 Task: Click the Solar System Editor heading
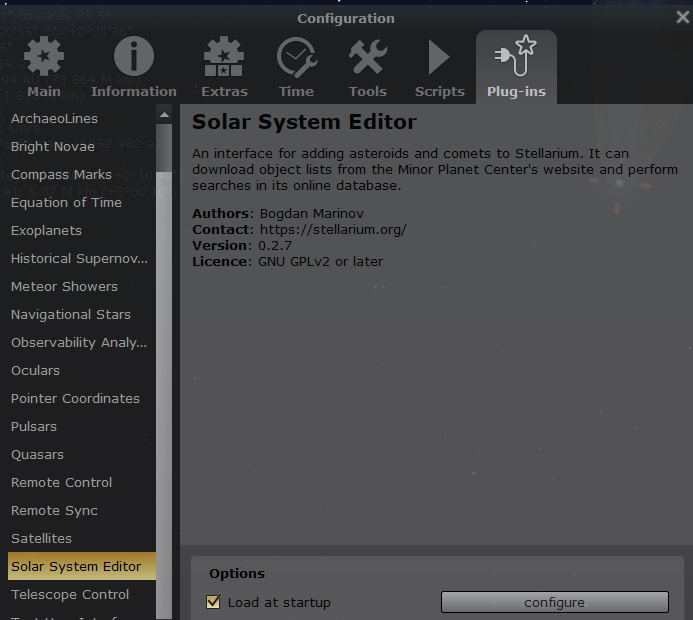304,122
